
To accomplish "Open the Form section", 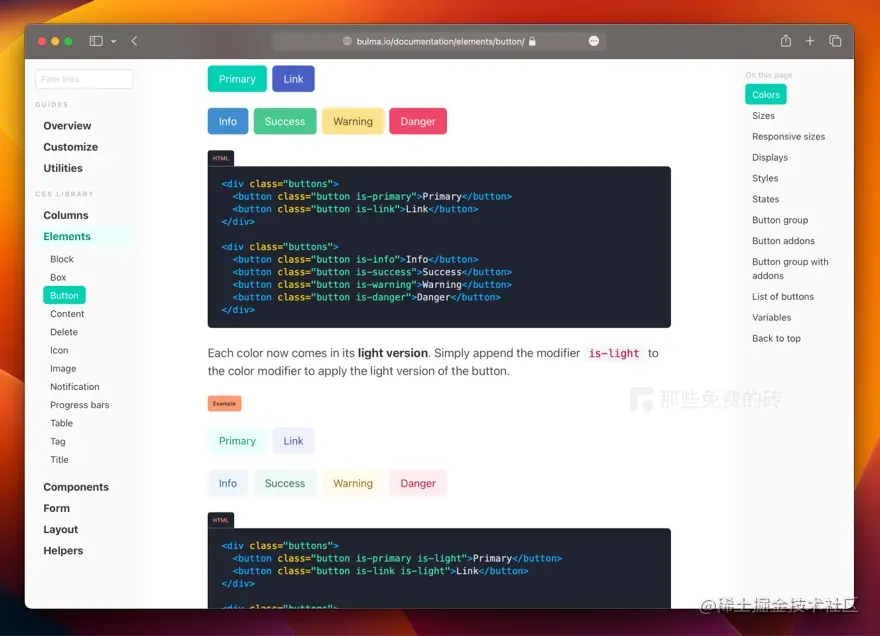I will (57, 509).
